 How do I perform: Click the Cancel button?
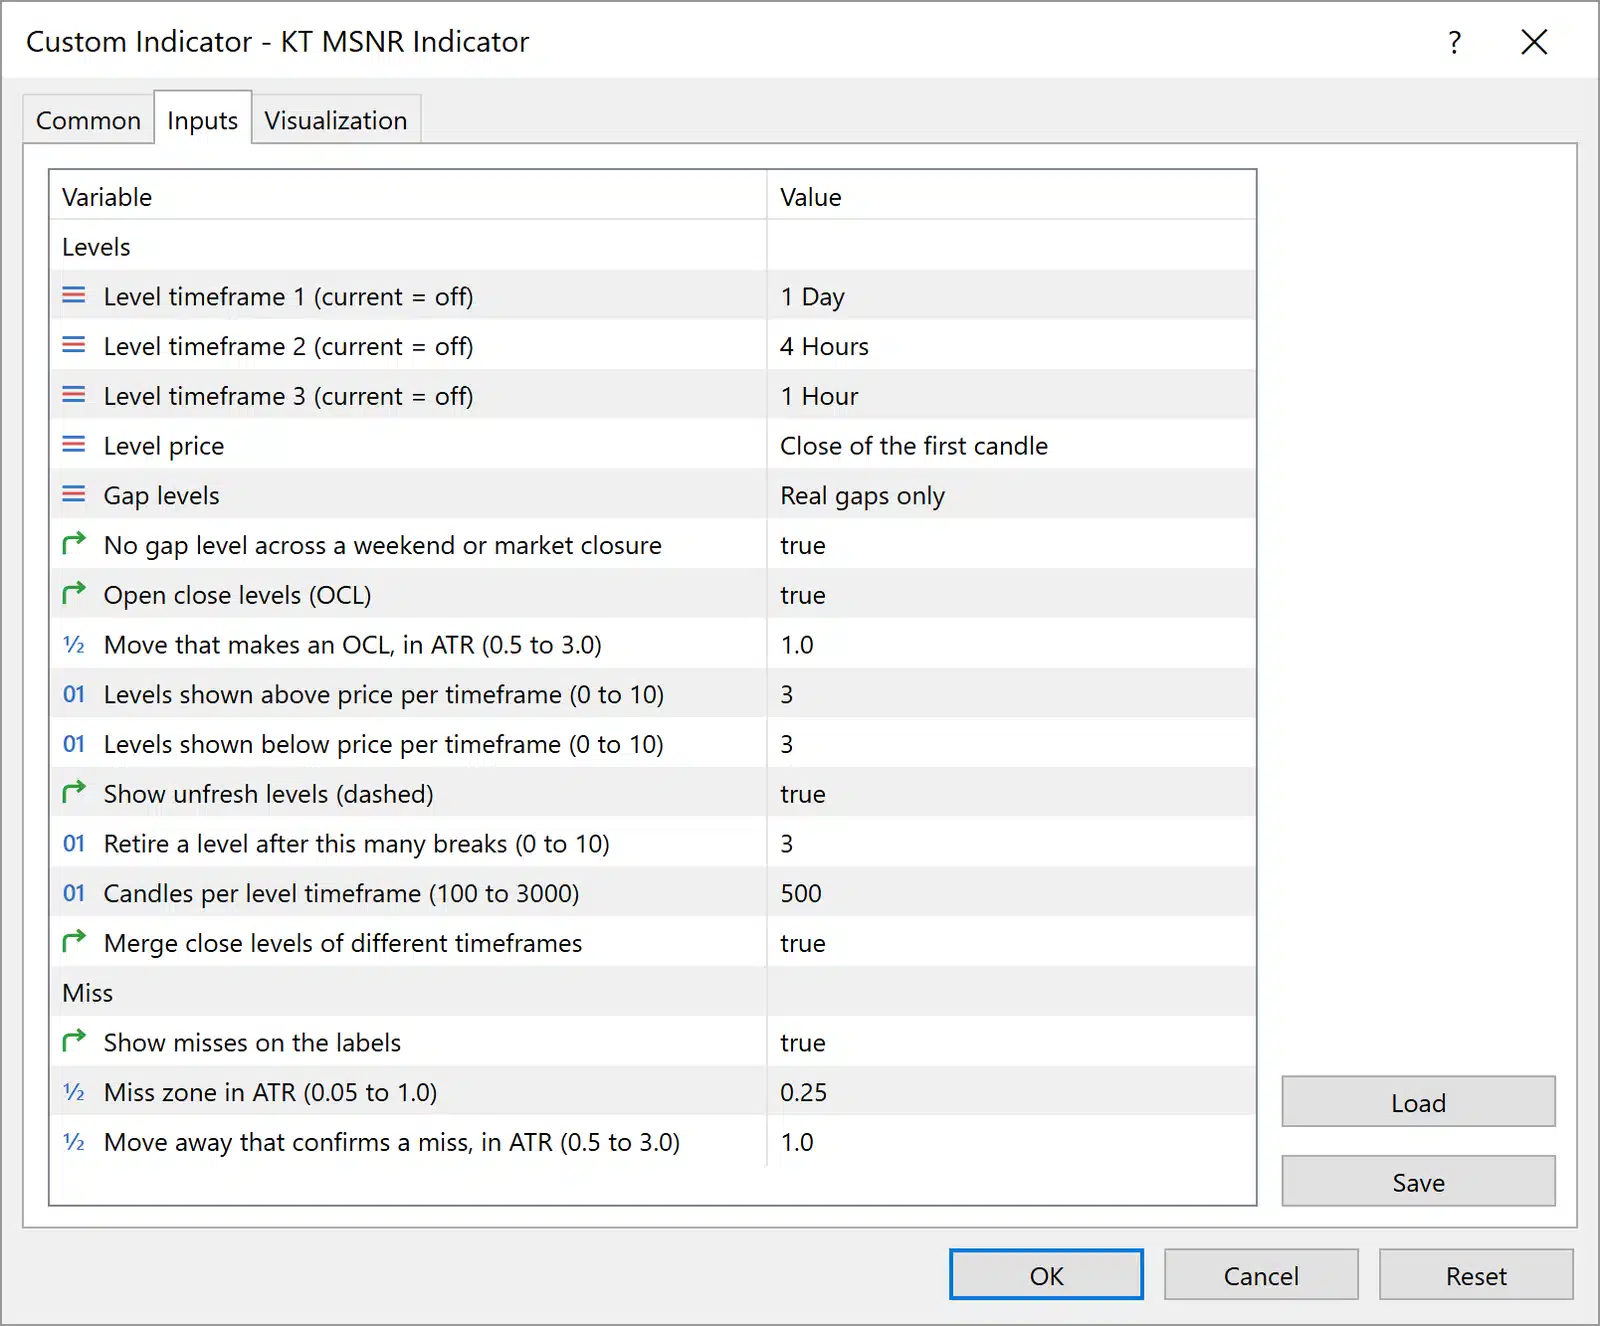click(1261, 1275)
